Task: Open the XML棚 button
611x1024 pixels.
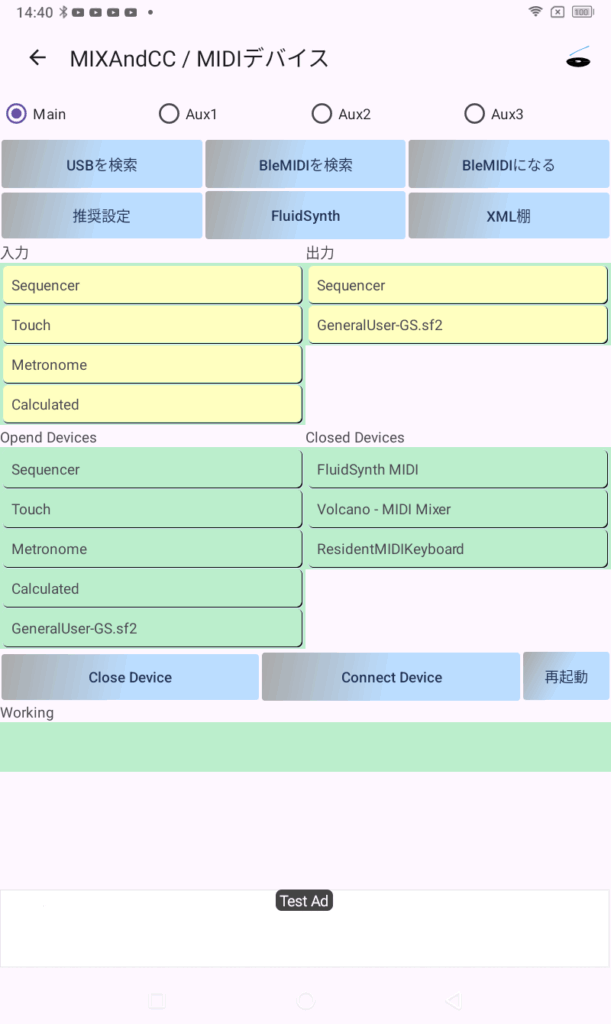Action: [508, 216]
